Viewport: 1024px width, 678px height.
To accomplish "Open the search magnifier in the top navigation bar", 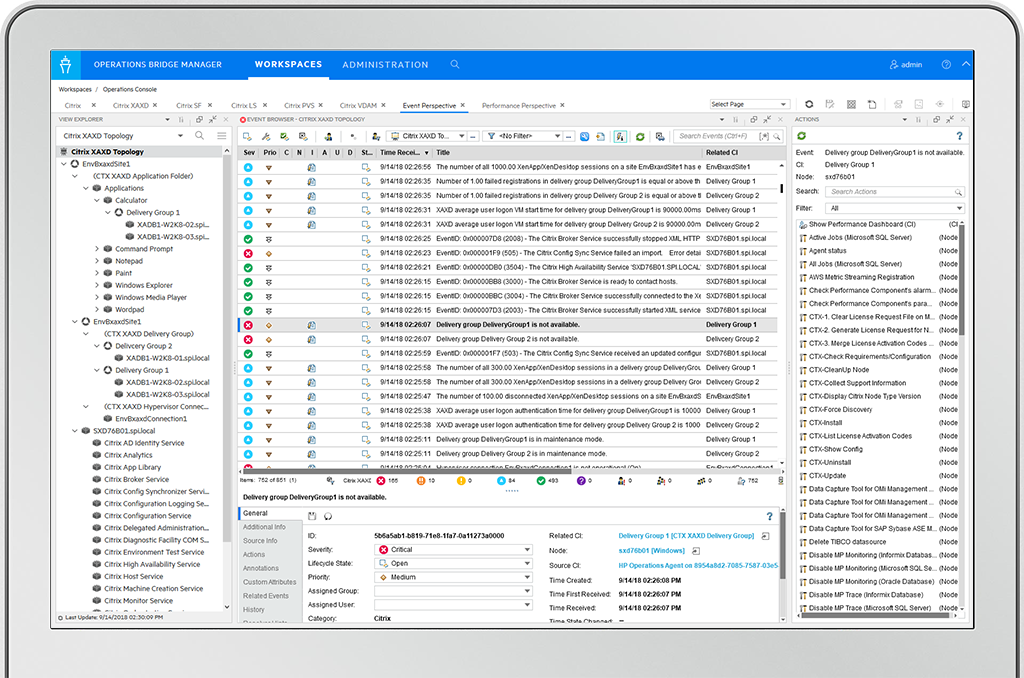I will click(x=455, y=64).
